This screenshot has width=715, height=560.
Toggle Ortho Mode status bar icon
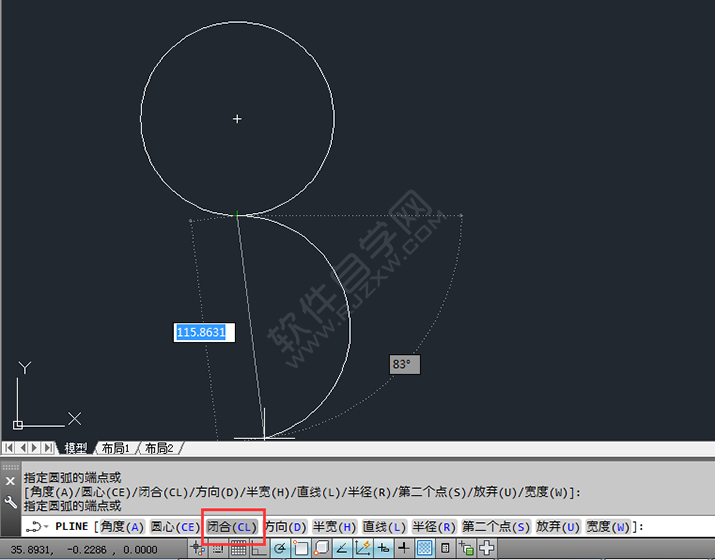tap(259, 548)
